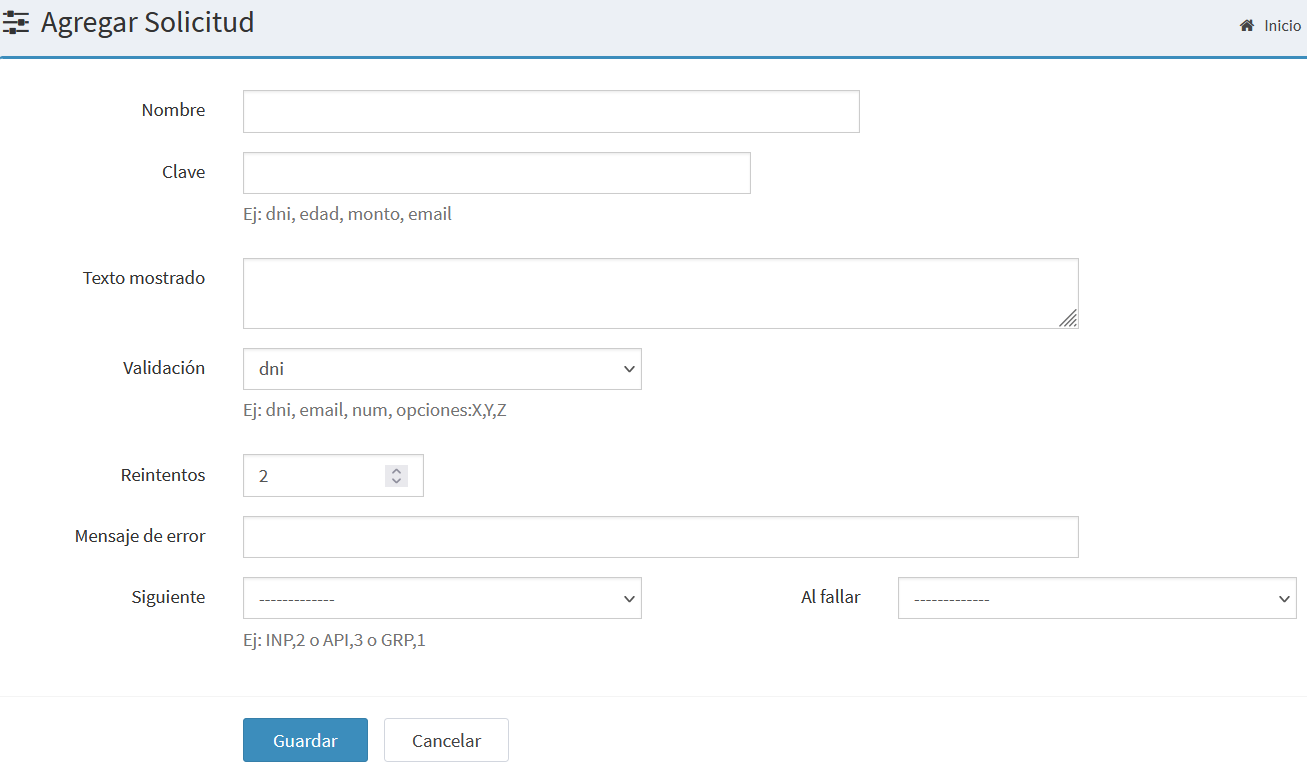Open the Validación dropdown showing dni

[x=442, y=369]
